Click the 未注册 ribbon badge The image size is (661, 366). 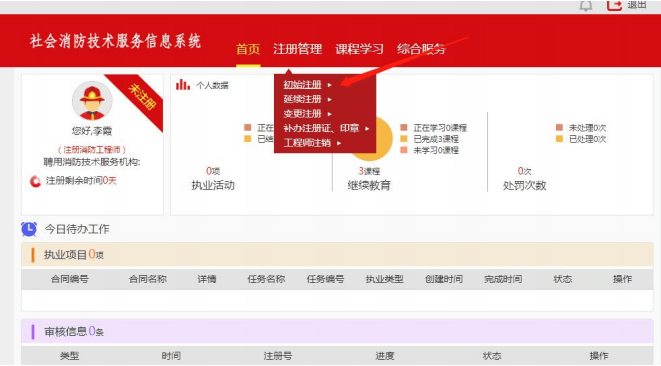142,97
